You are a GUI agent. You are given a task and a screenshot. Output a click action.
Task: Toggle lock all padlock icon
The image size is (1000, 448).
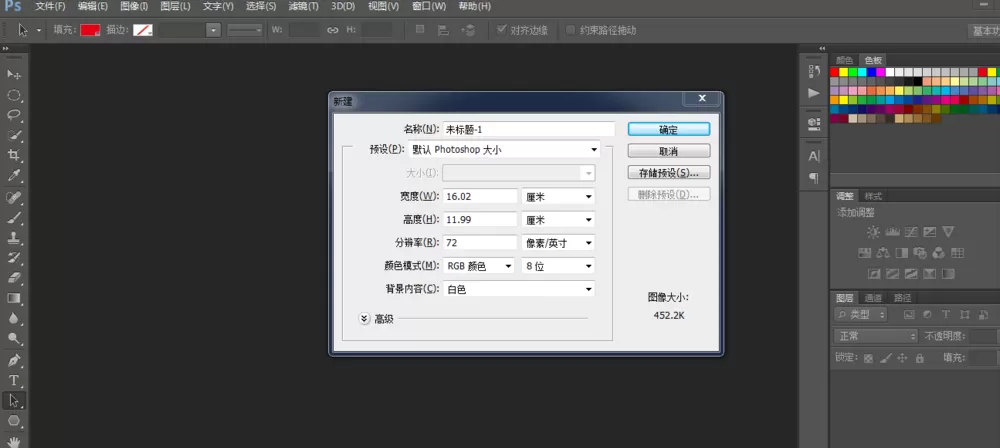919,359
